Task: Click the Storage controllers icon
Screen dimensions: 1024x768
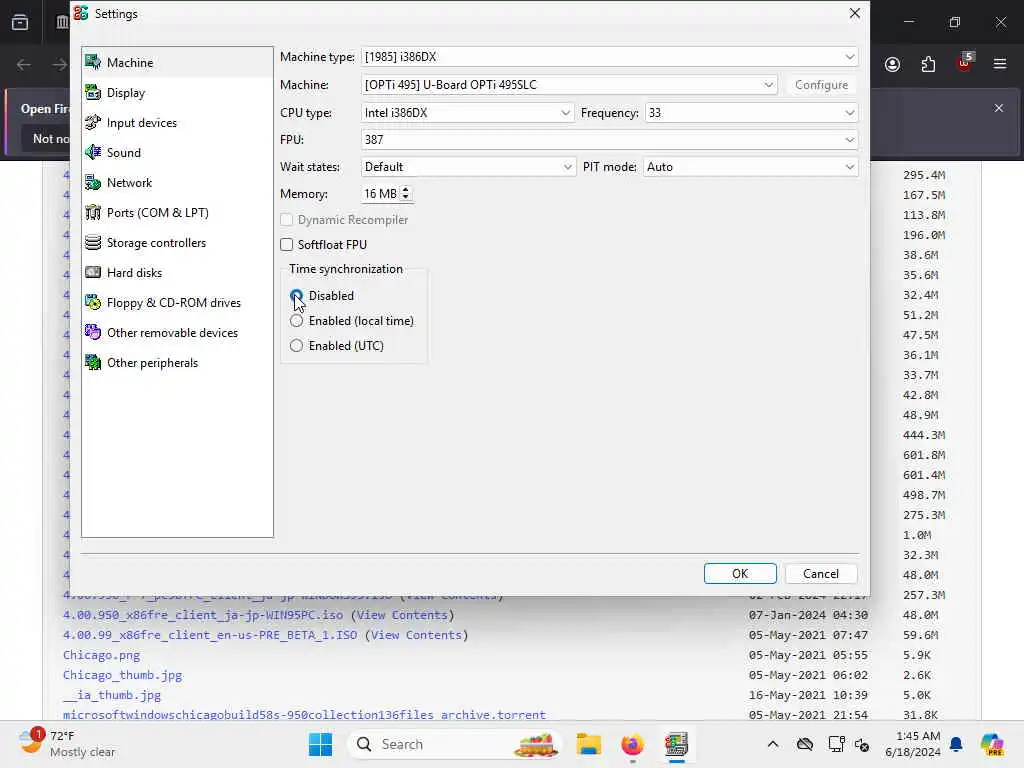Action: click(x=93, y=243)
